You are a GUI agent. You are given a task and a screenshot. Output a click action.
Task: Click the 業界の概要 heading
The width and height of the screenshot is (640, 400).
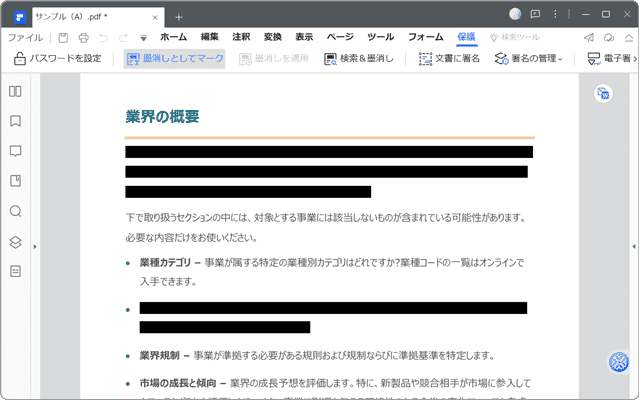point(162,117)
